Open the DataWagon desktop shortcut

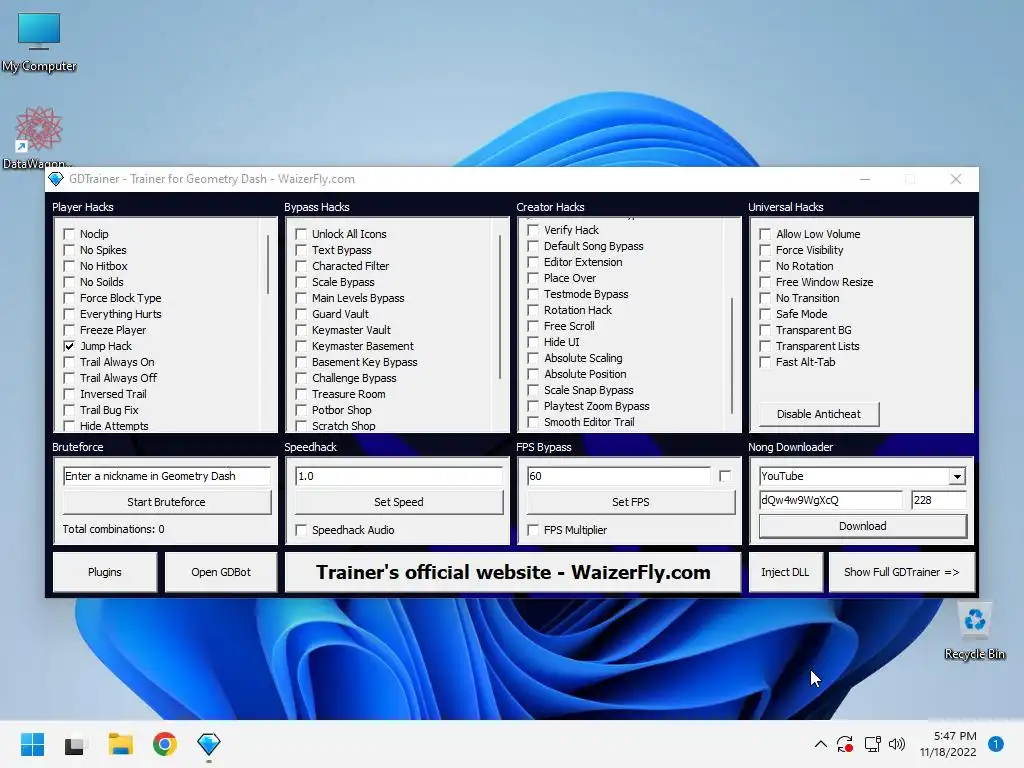click(x=37, y=137)
